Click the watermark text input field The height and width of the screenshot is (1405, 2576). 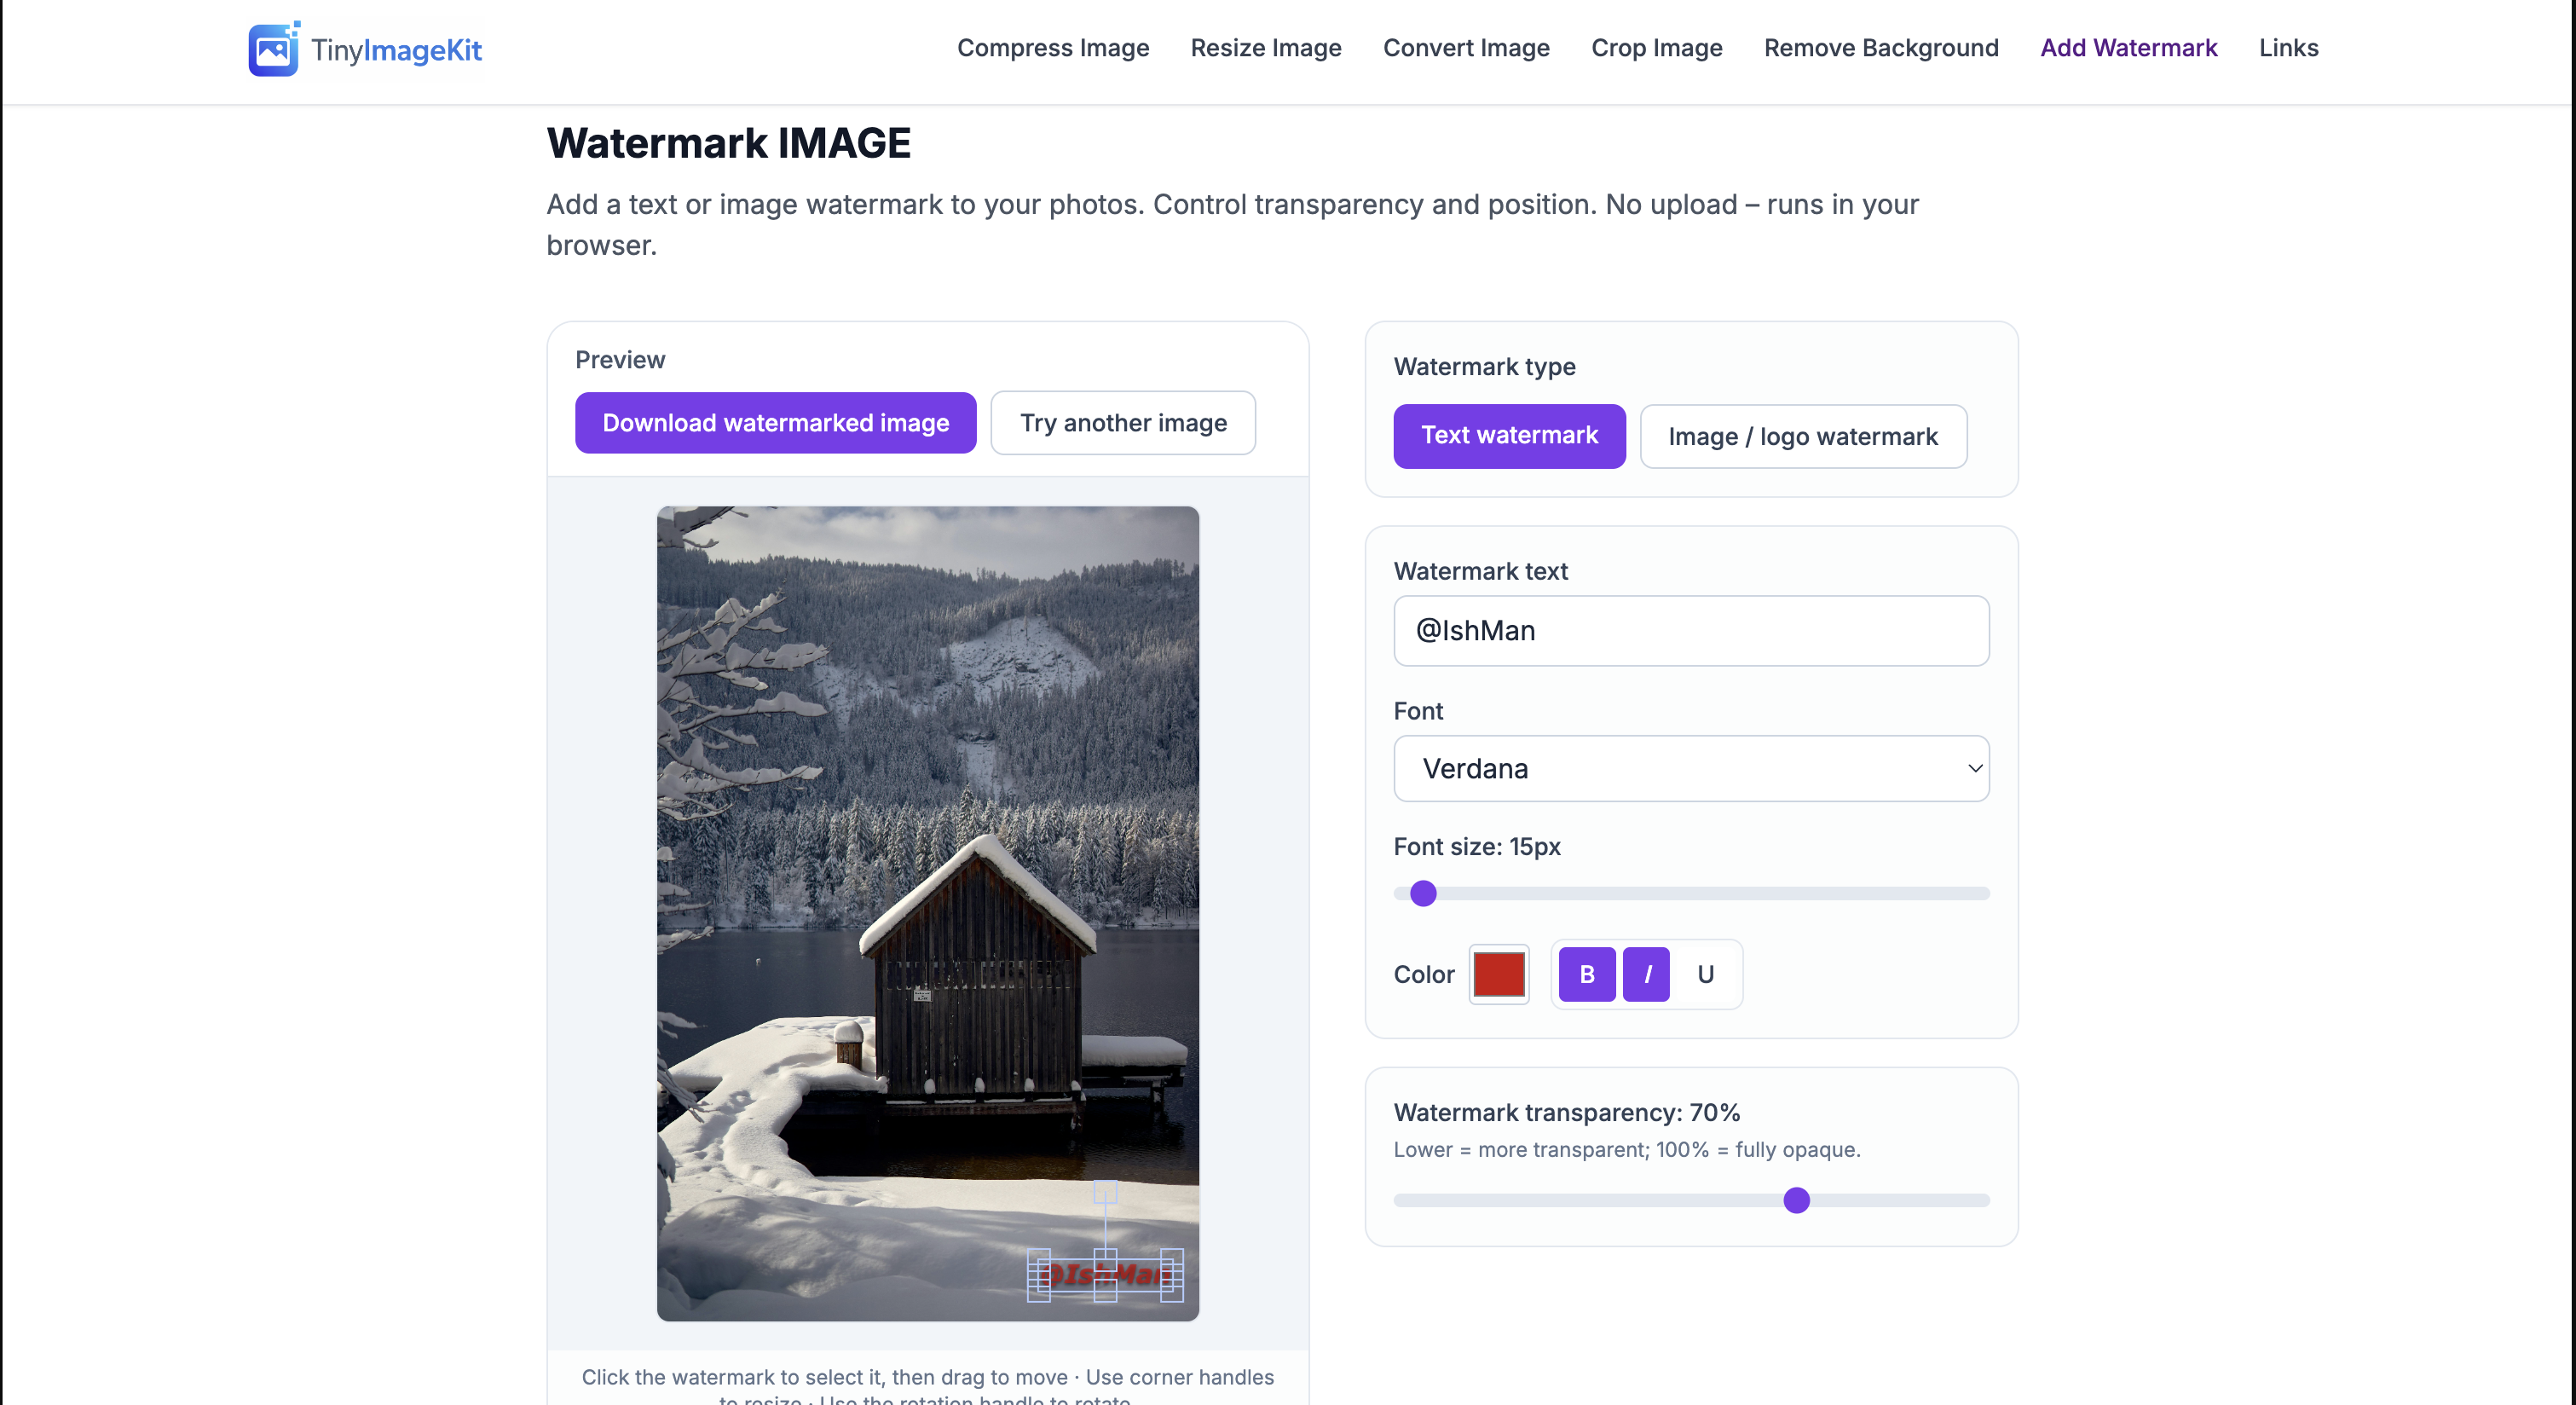click(1690, 630)
